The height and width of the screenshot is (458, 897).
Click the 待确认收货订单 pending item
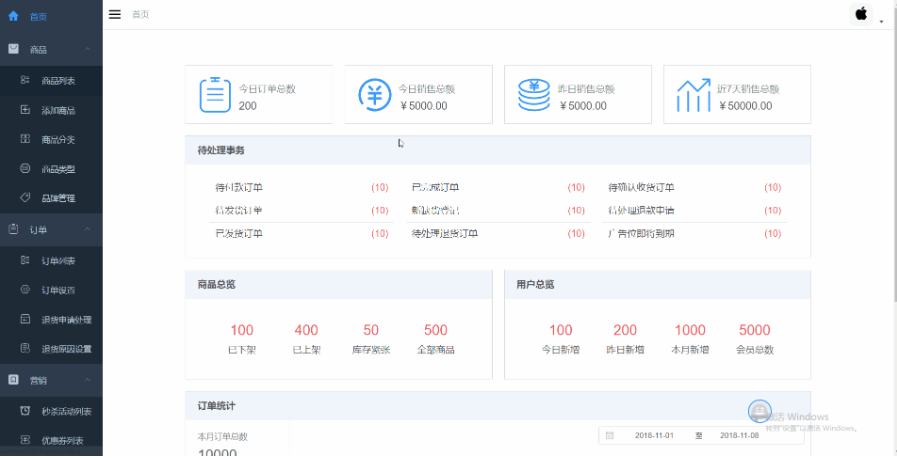click(641, 187)
